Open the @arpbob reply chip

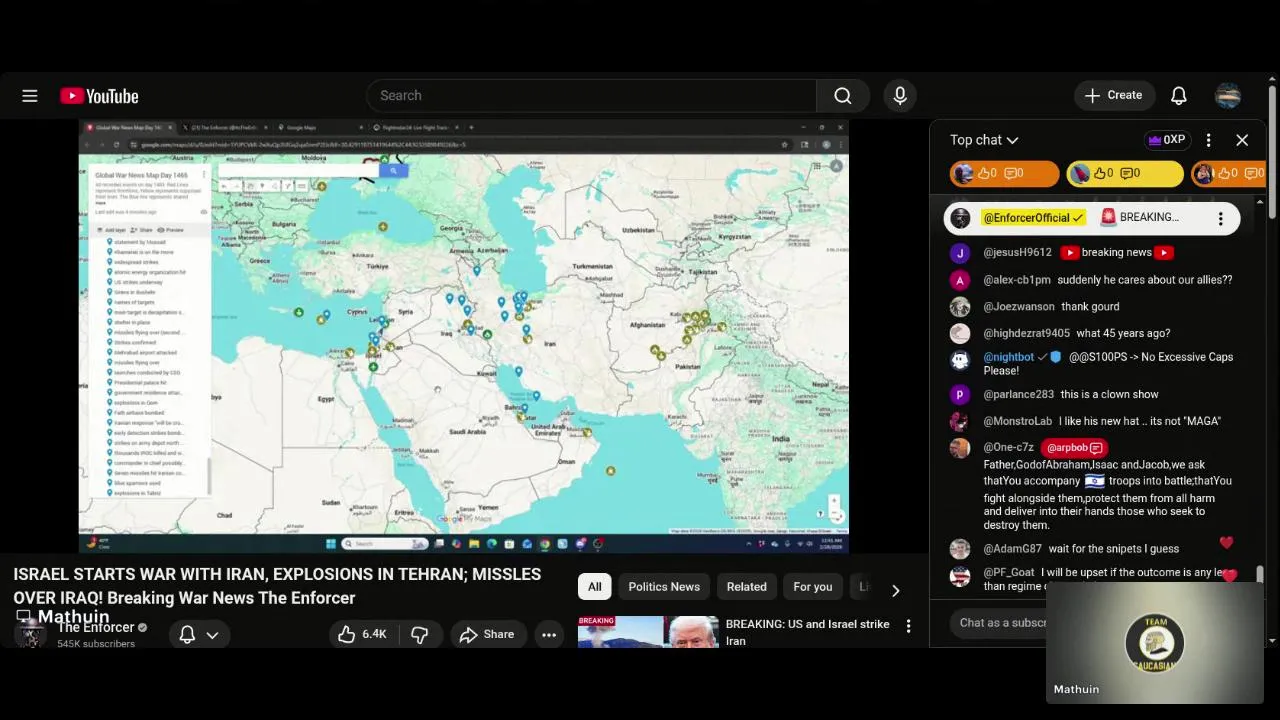(x=1075, y=448)
